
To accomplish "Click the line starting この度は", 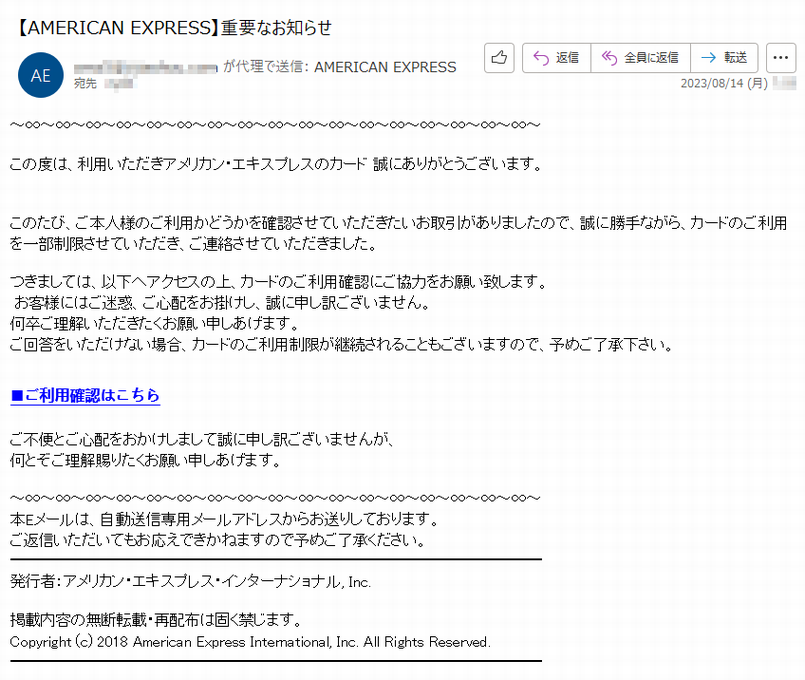I will [x=276, y=164].
